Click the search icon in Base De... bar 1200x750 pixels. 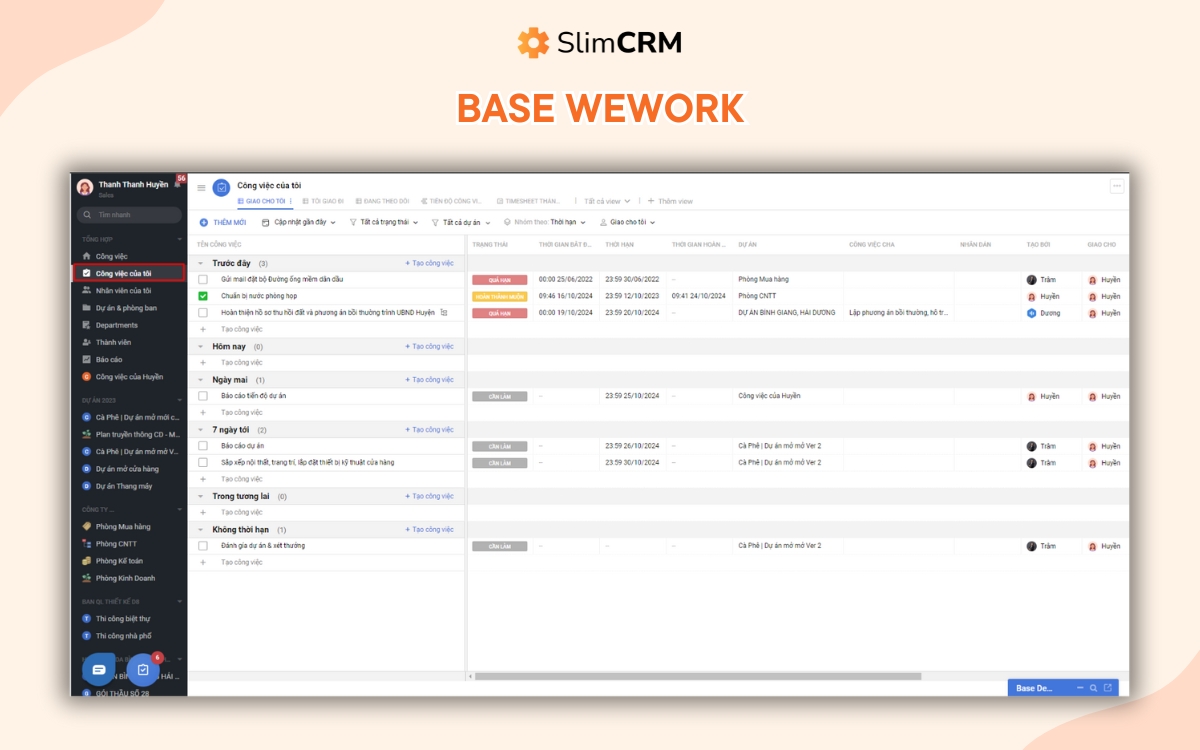(1094, 688)
